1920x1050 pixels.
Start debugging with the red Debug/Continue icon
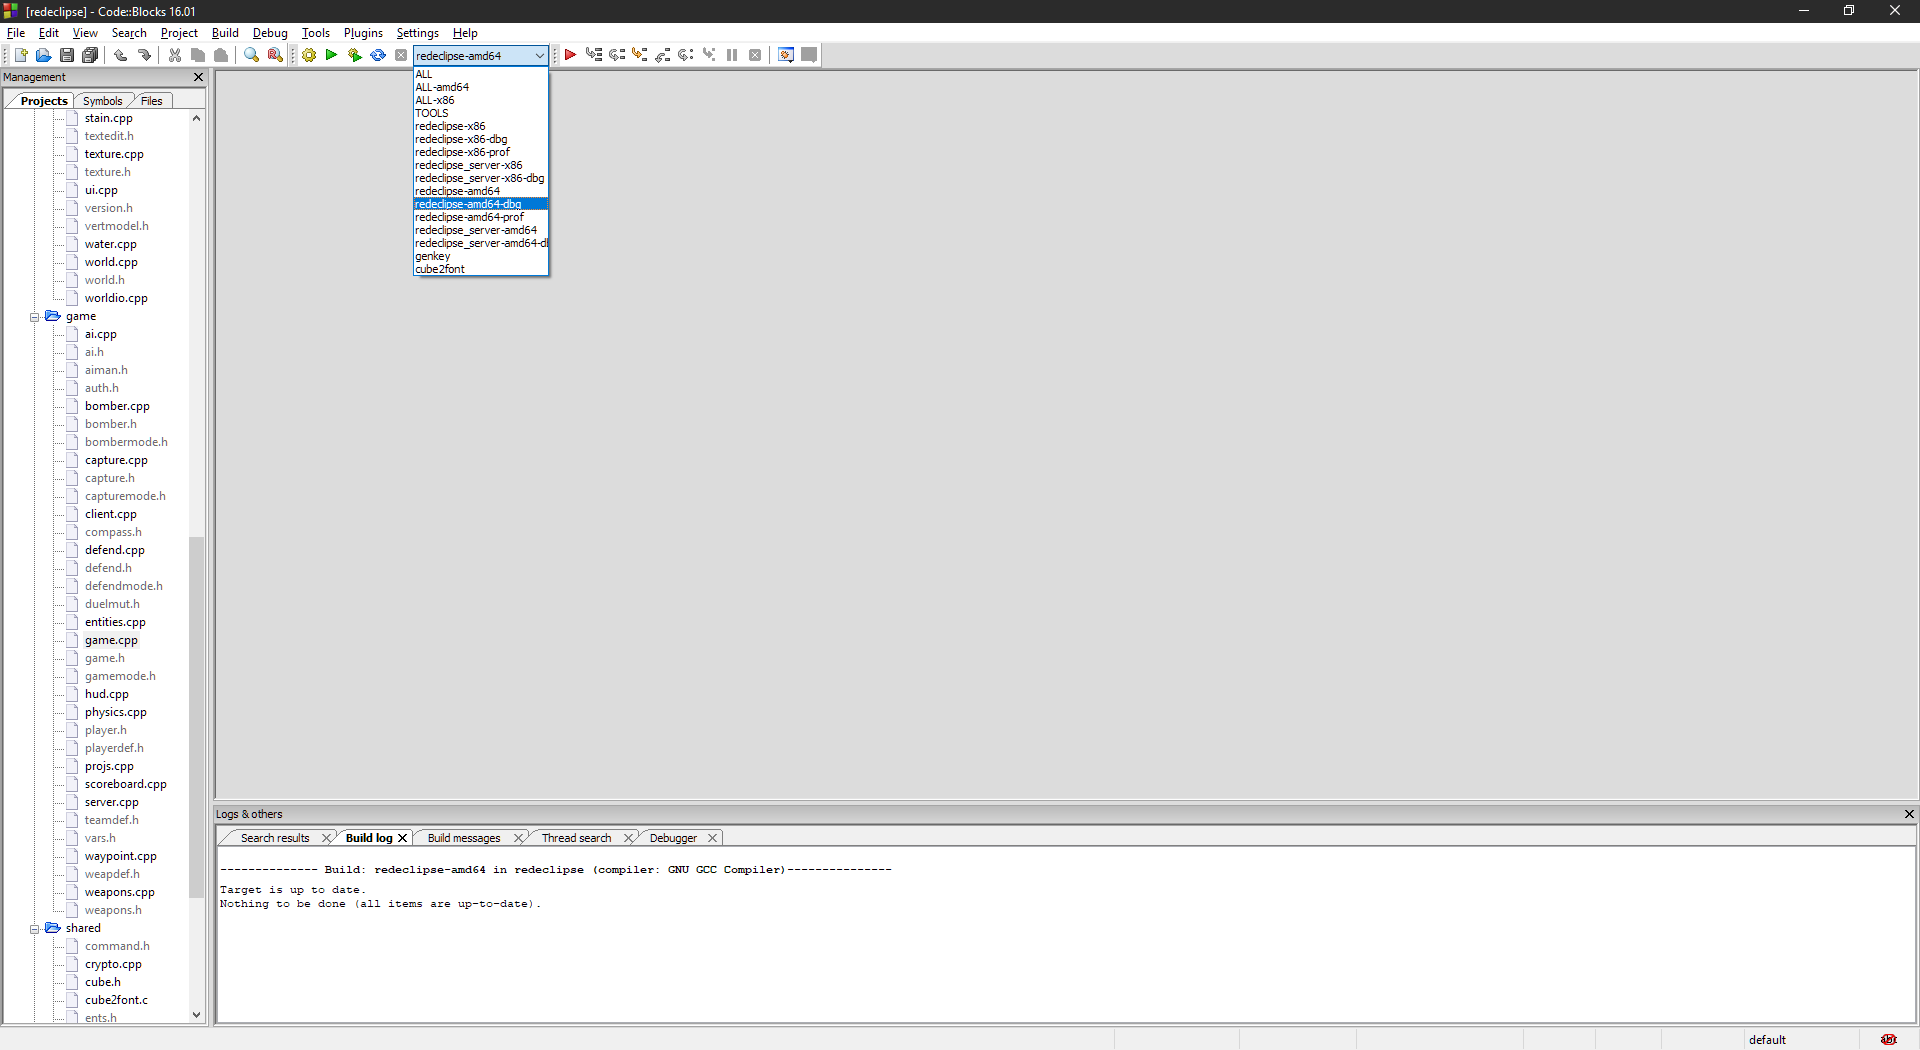(570, 55)
